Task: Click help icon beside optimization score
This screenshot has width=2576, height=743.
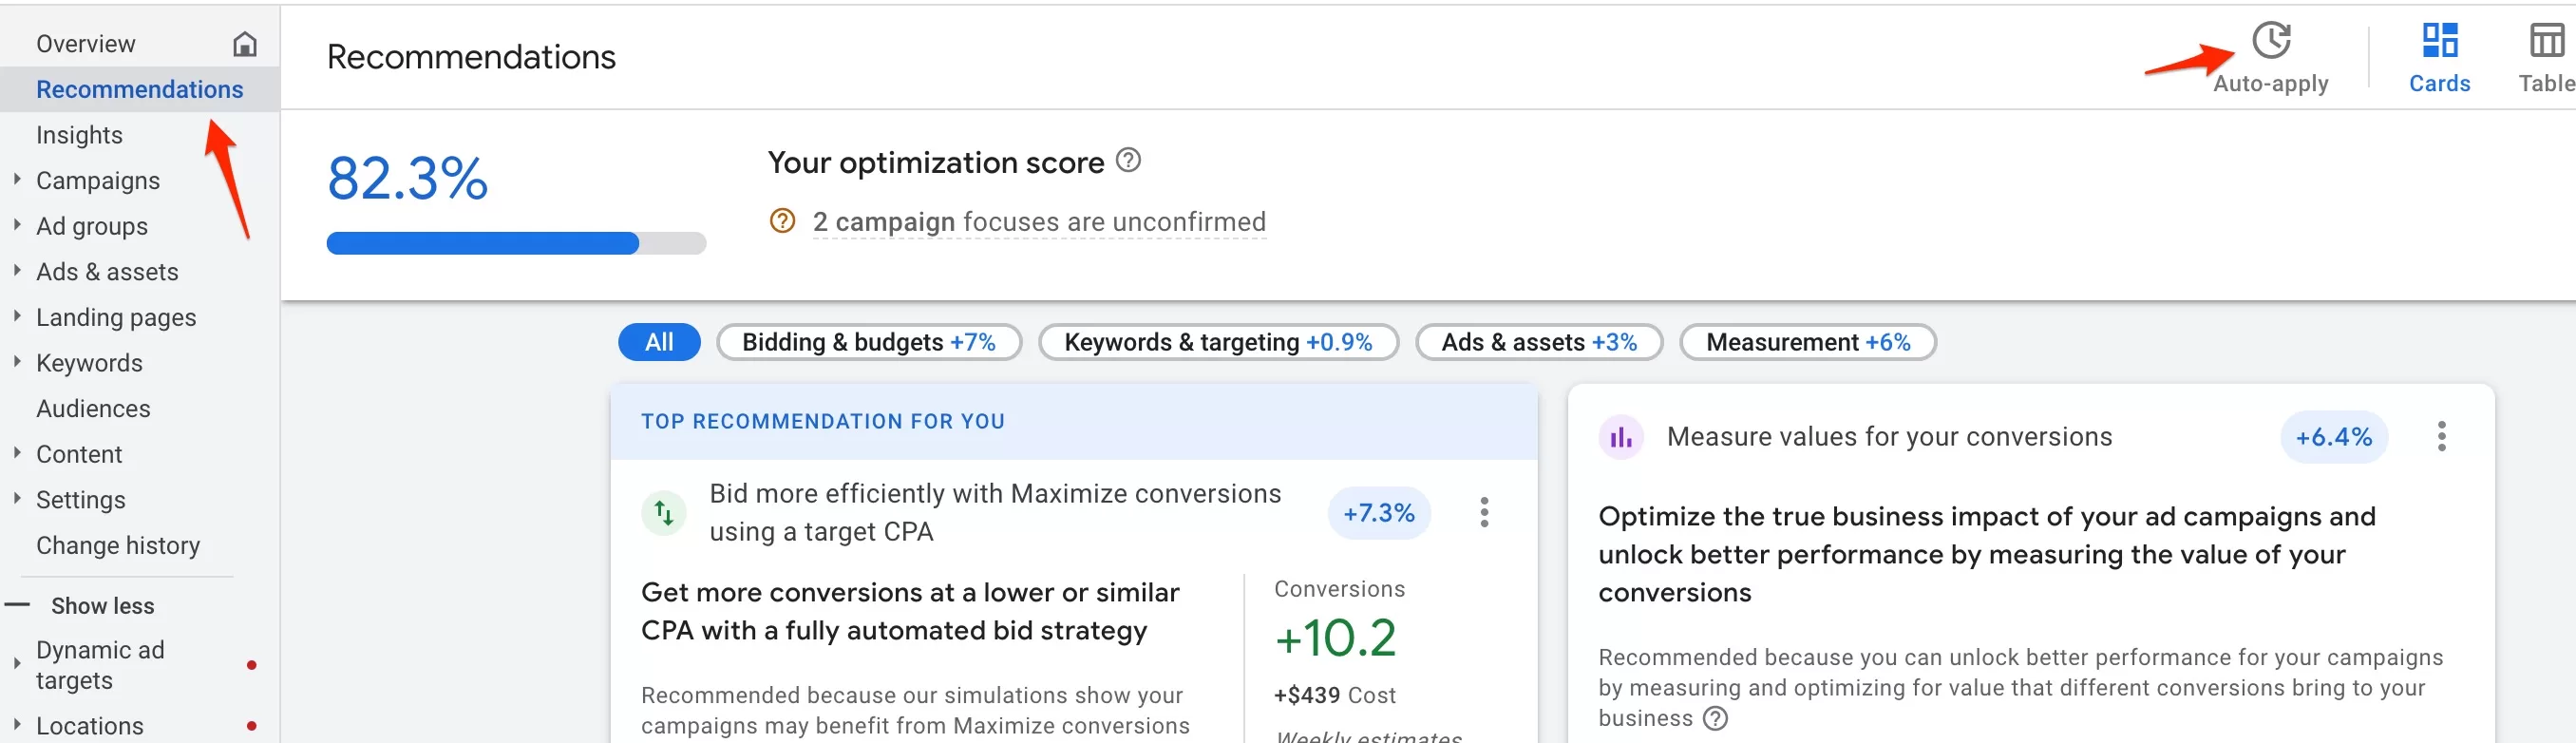Action: 1128,160
